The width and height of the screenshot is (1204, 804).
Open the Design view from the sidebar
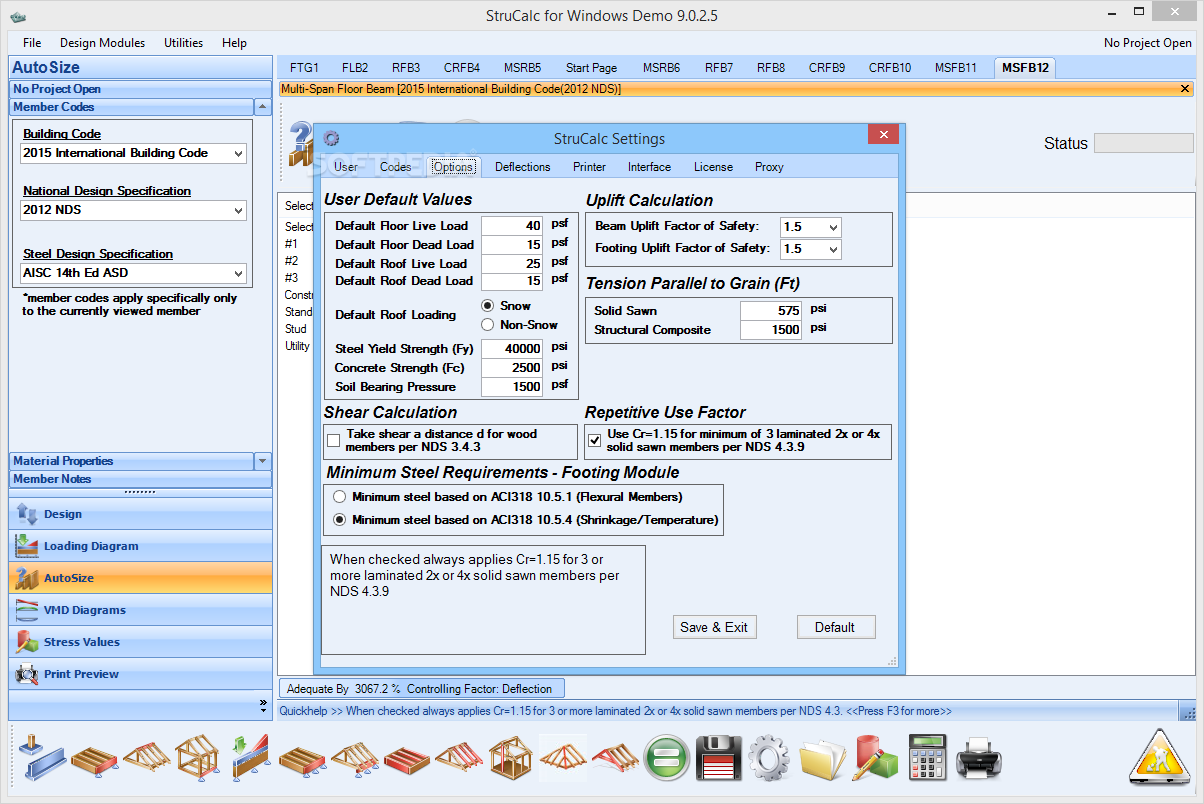(x=140, y=514)
